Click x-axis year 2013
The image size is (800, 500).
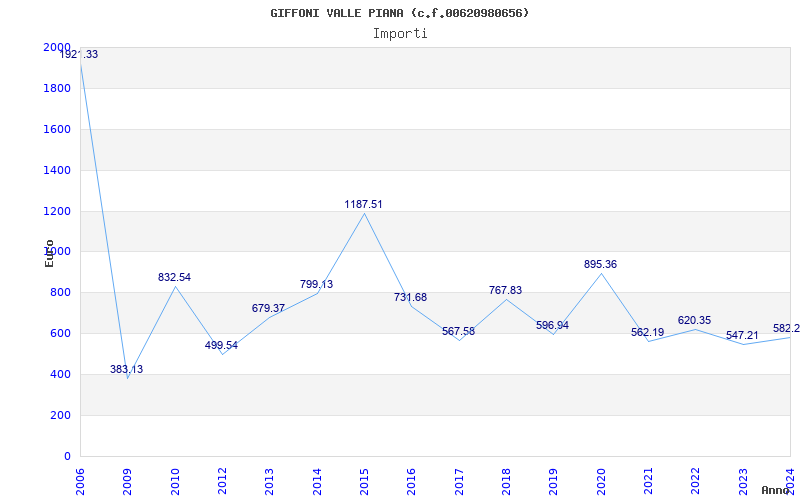[x=269, y=482]
